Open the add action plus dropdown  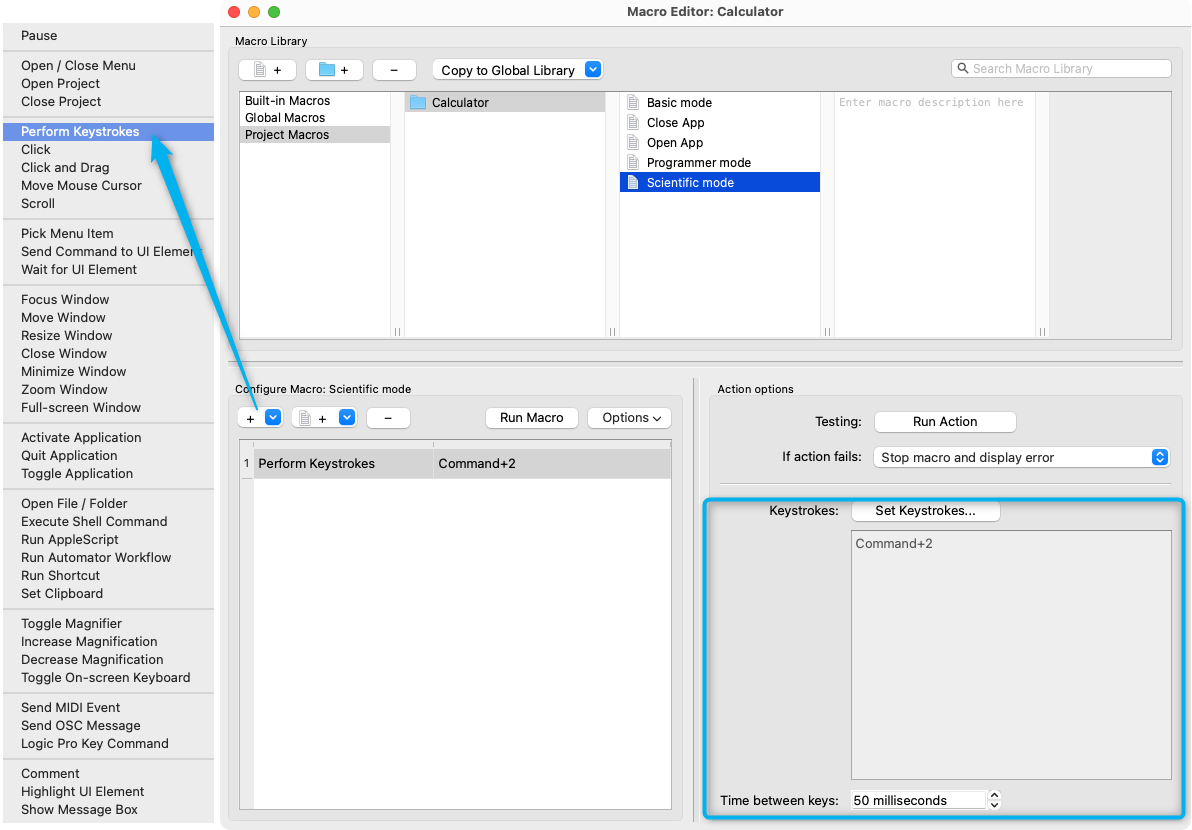click(272, 418)
